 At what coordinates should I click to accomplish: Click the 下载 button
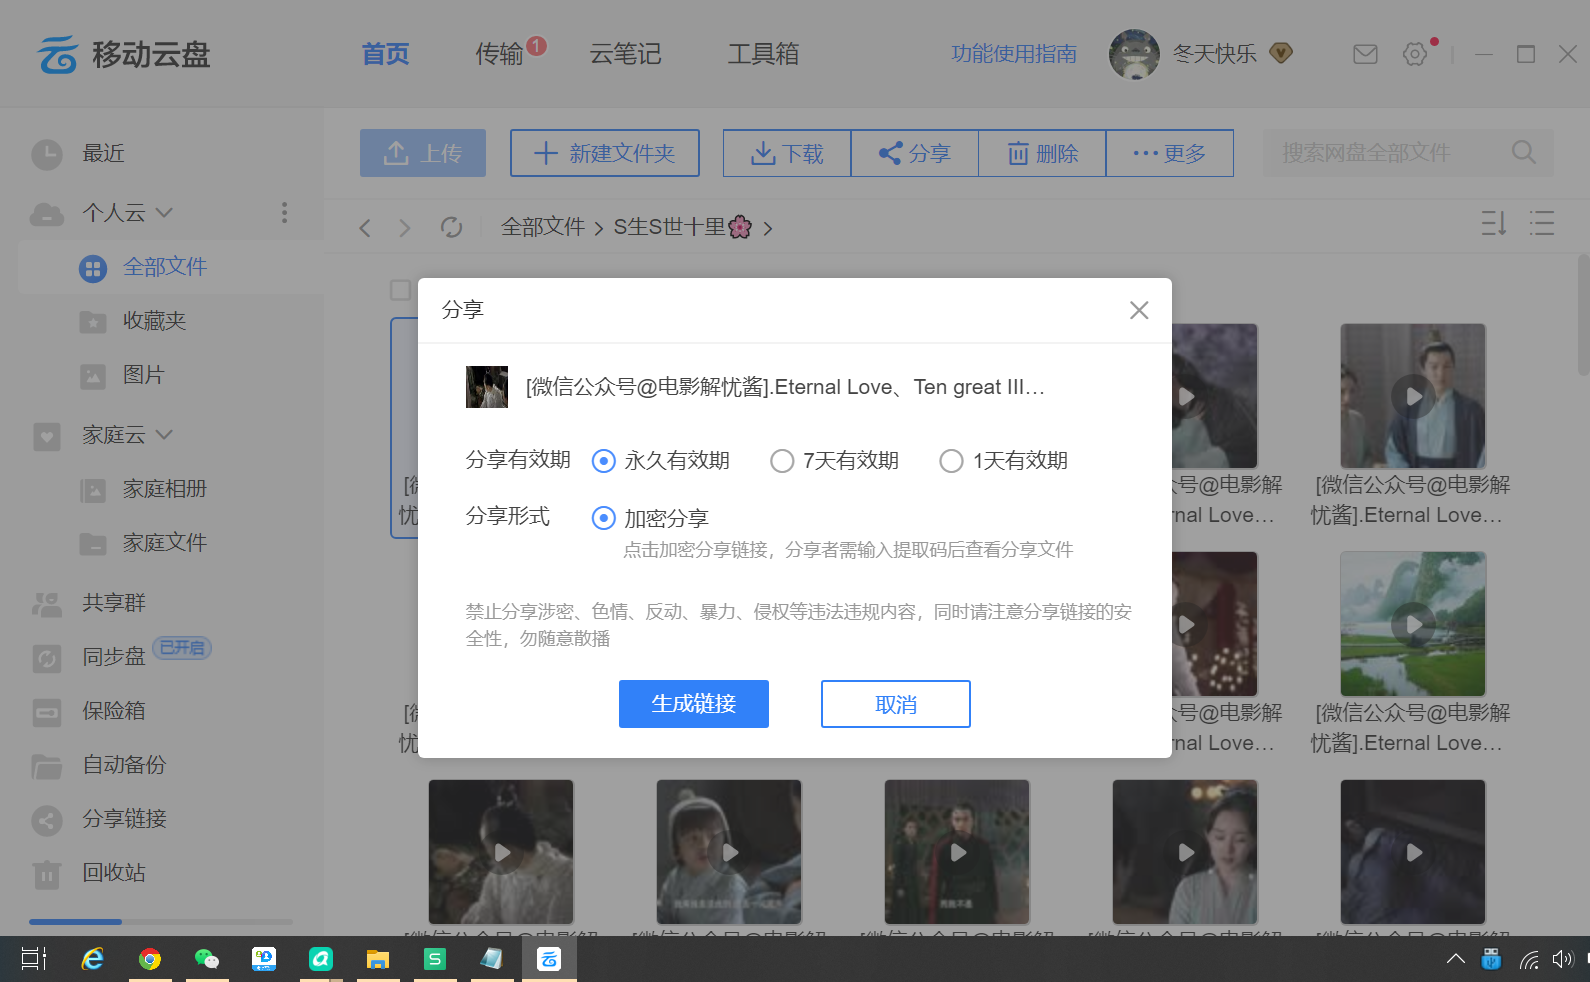(787, 153)
